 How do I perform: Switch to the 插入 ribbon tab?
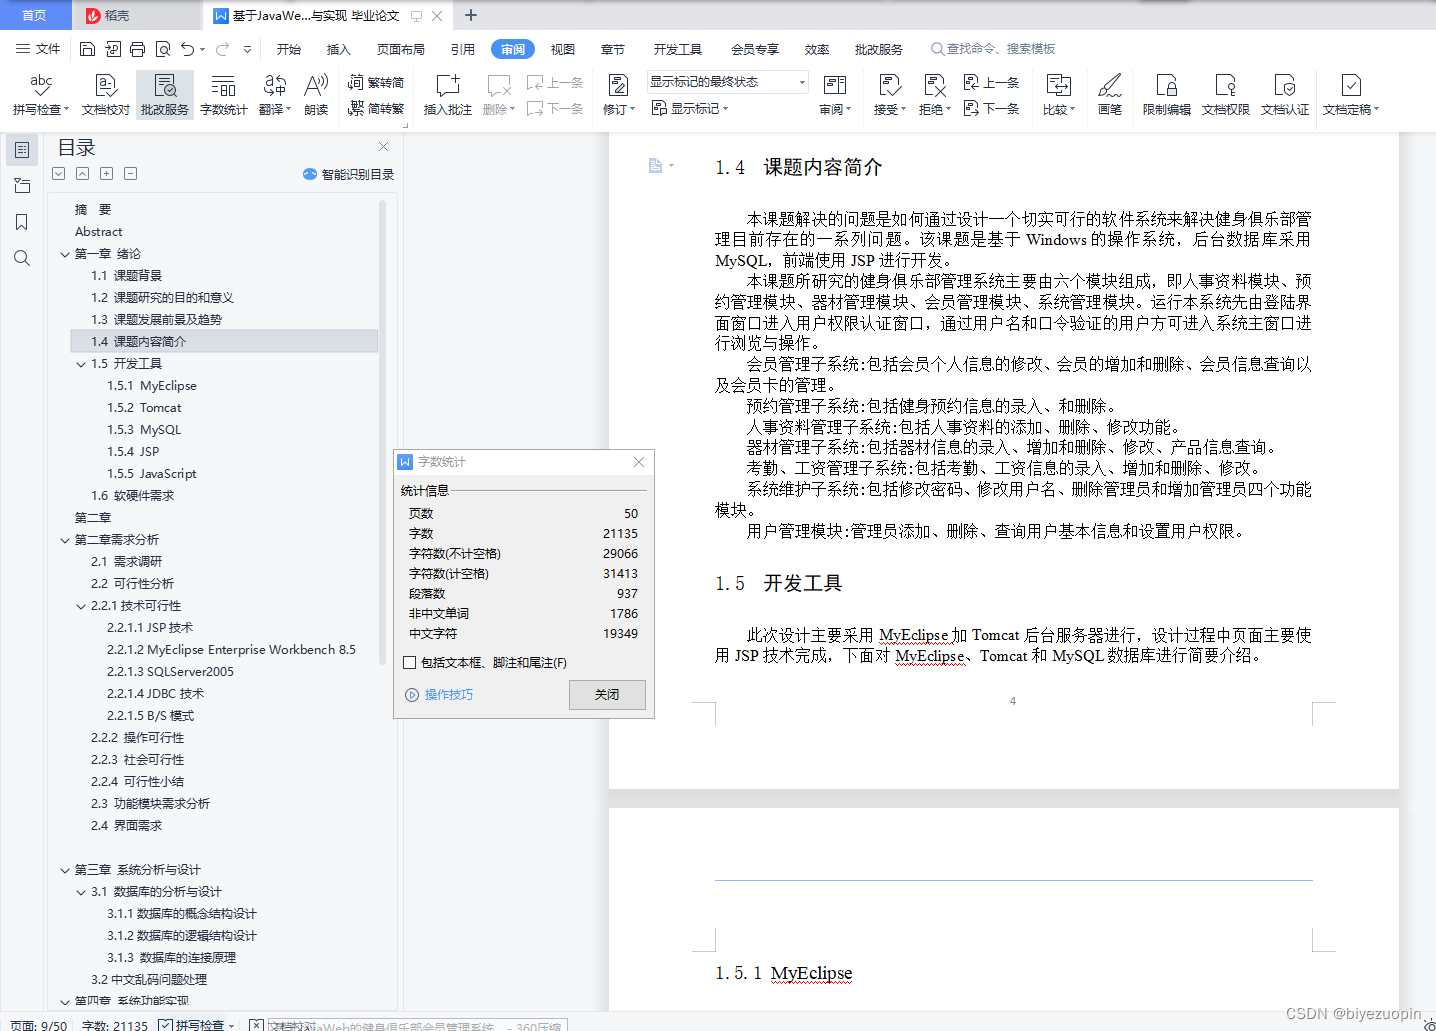click(x=339, y=48)
